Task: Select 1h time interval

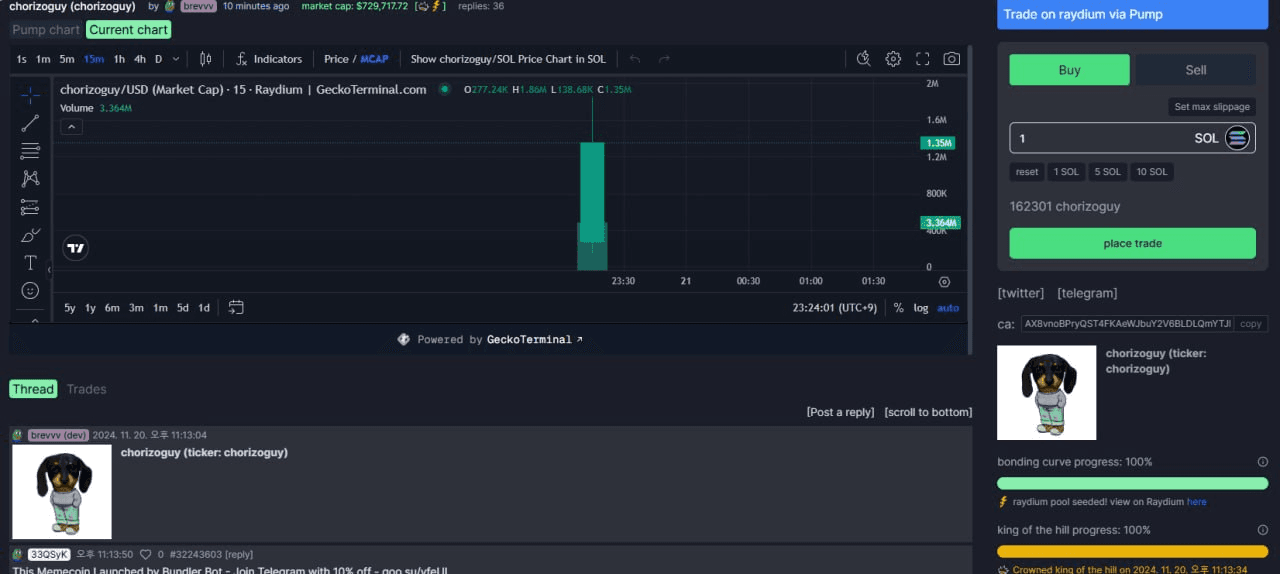Action: tap(119, 59)
